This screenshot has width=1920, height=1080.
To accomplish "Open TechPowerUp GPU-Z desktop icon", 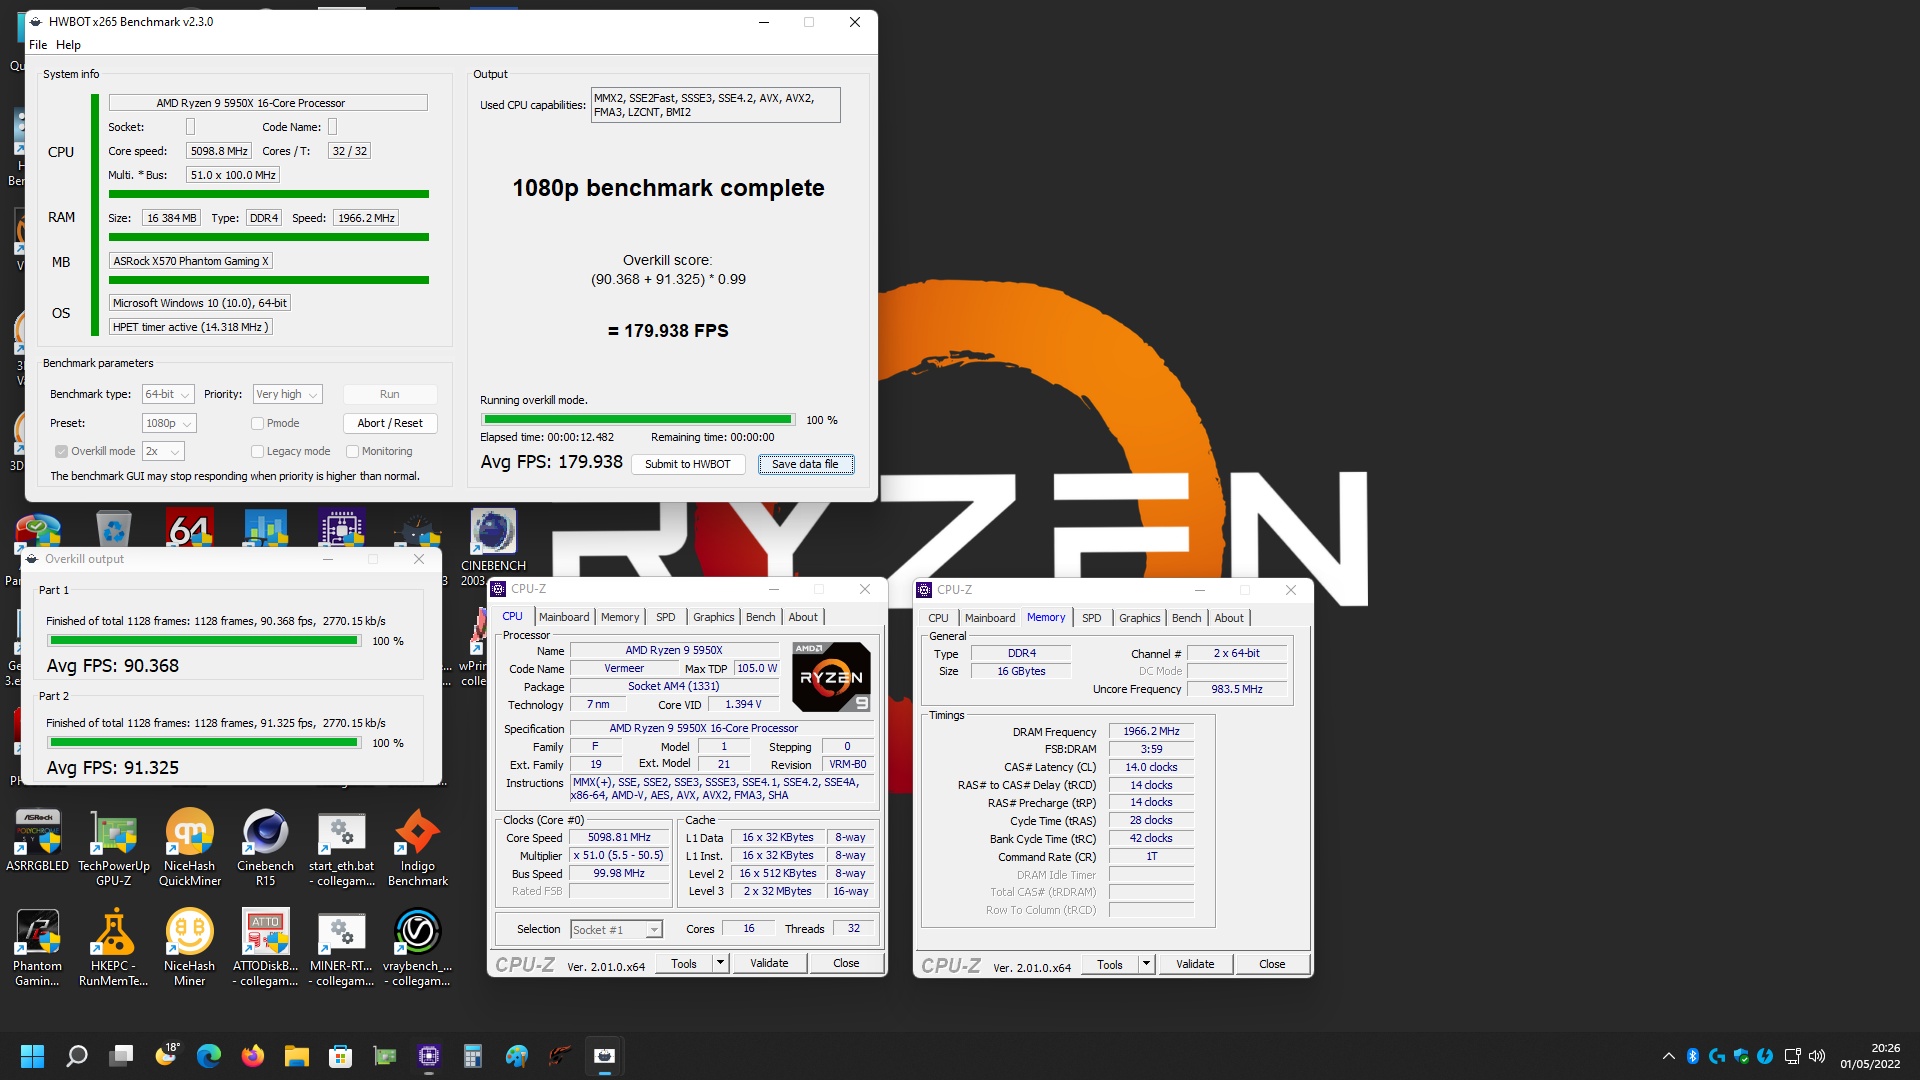I will coord(114,848).
